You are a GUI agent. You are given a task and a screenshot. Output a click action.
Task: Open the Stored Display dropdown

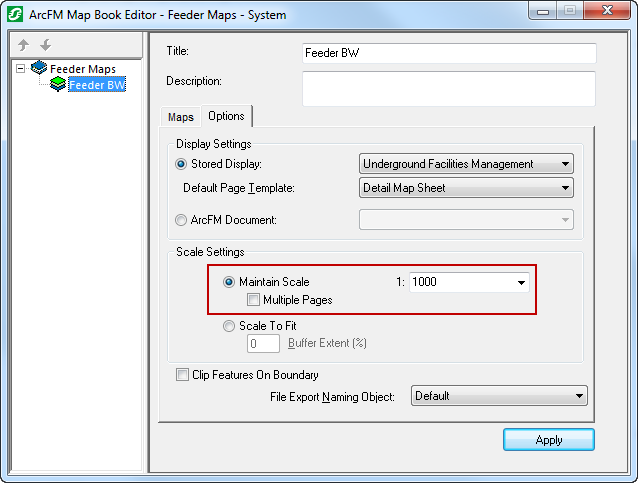566,164
